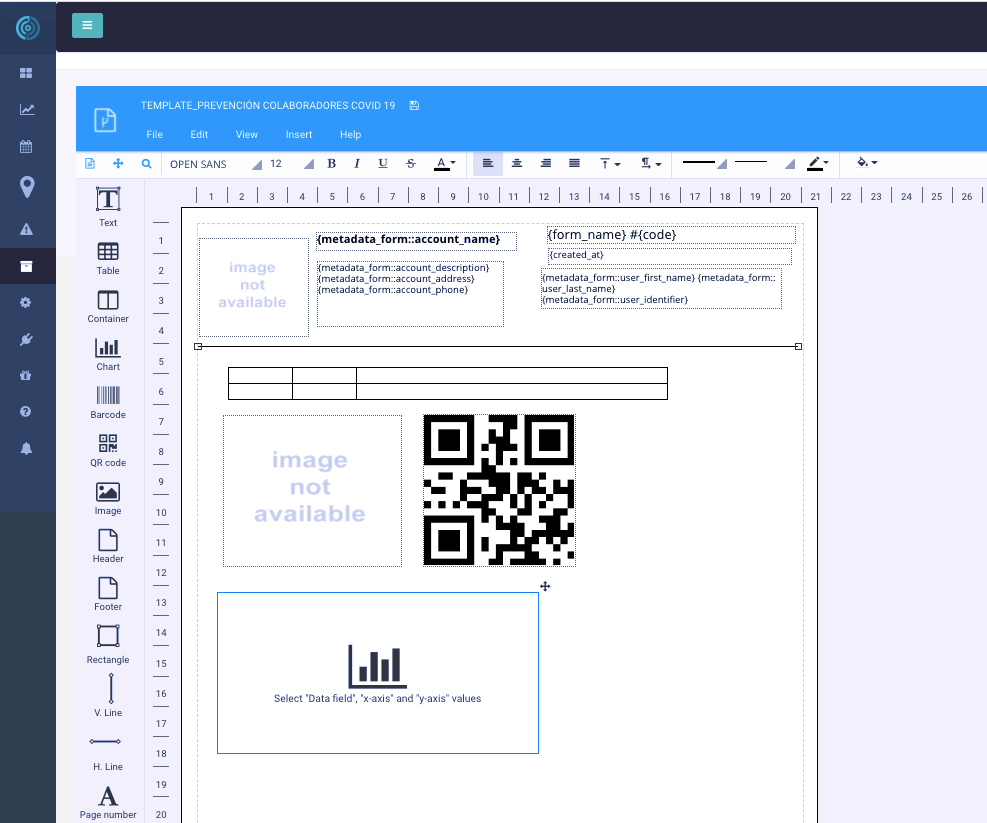Screen dimensions: 987x823
Task: Open the paragraph direction dropdown
Action: point(651,164)
